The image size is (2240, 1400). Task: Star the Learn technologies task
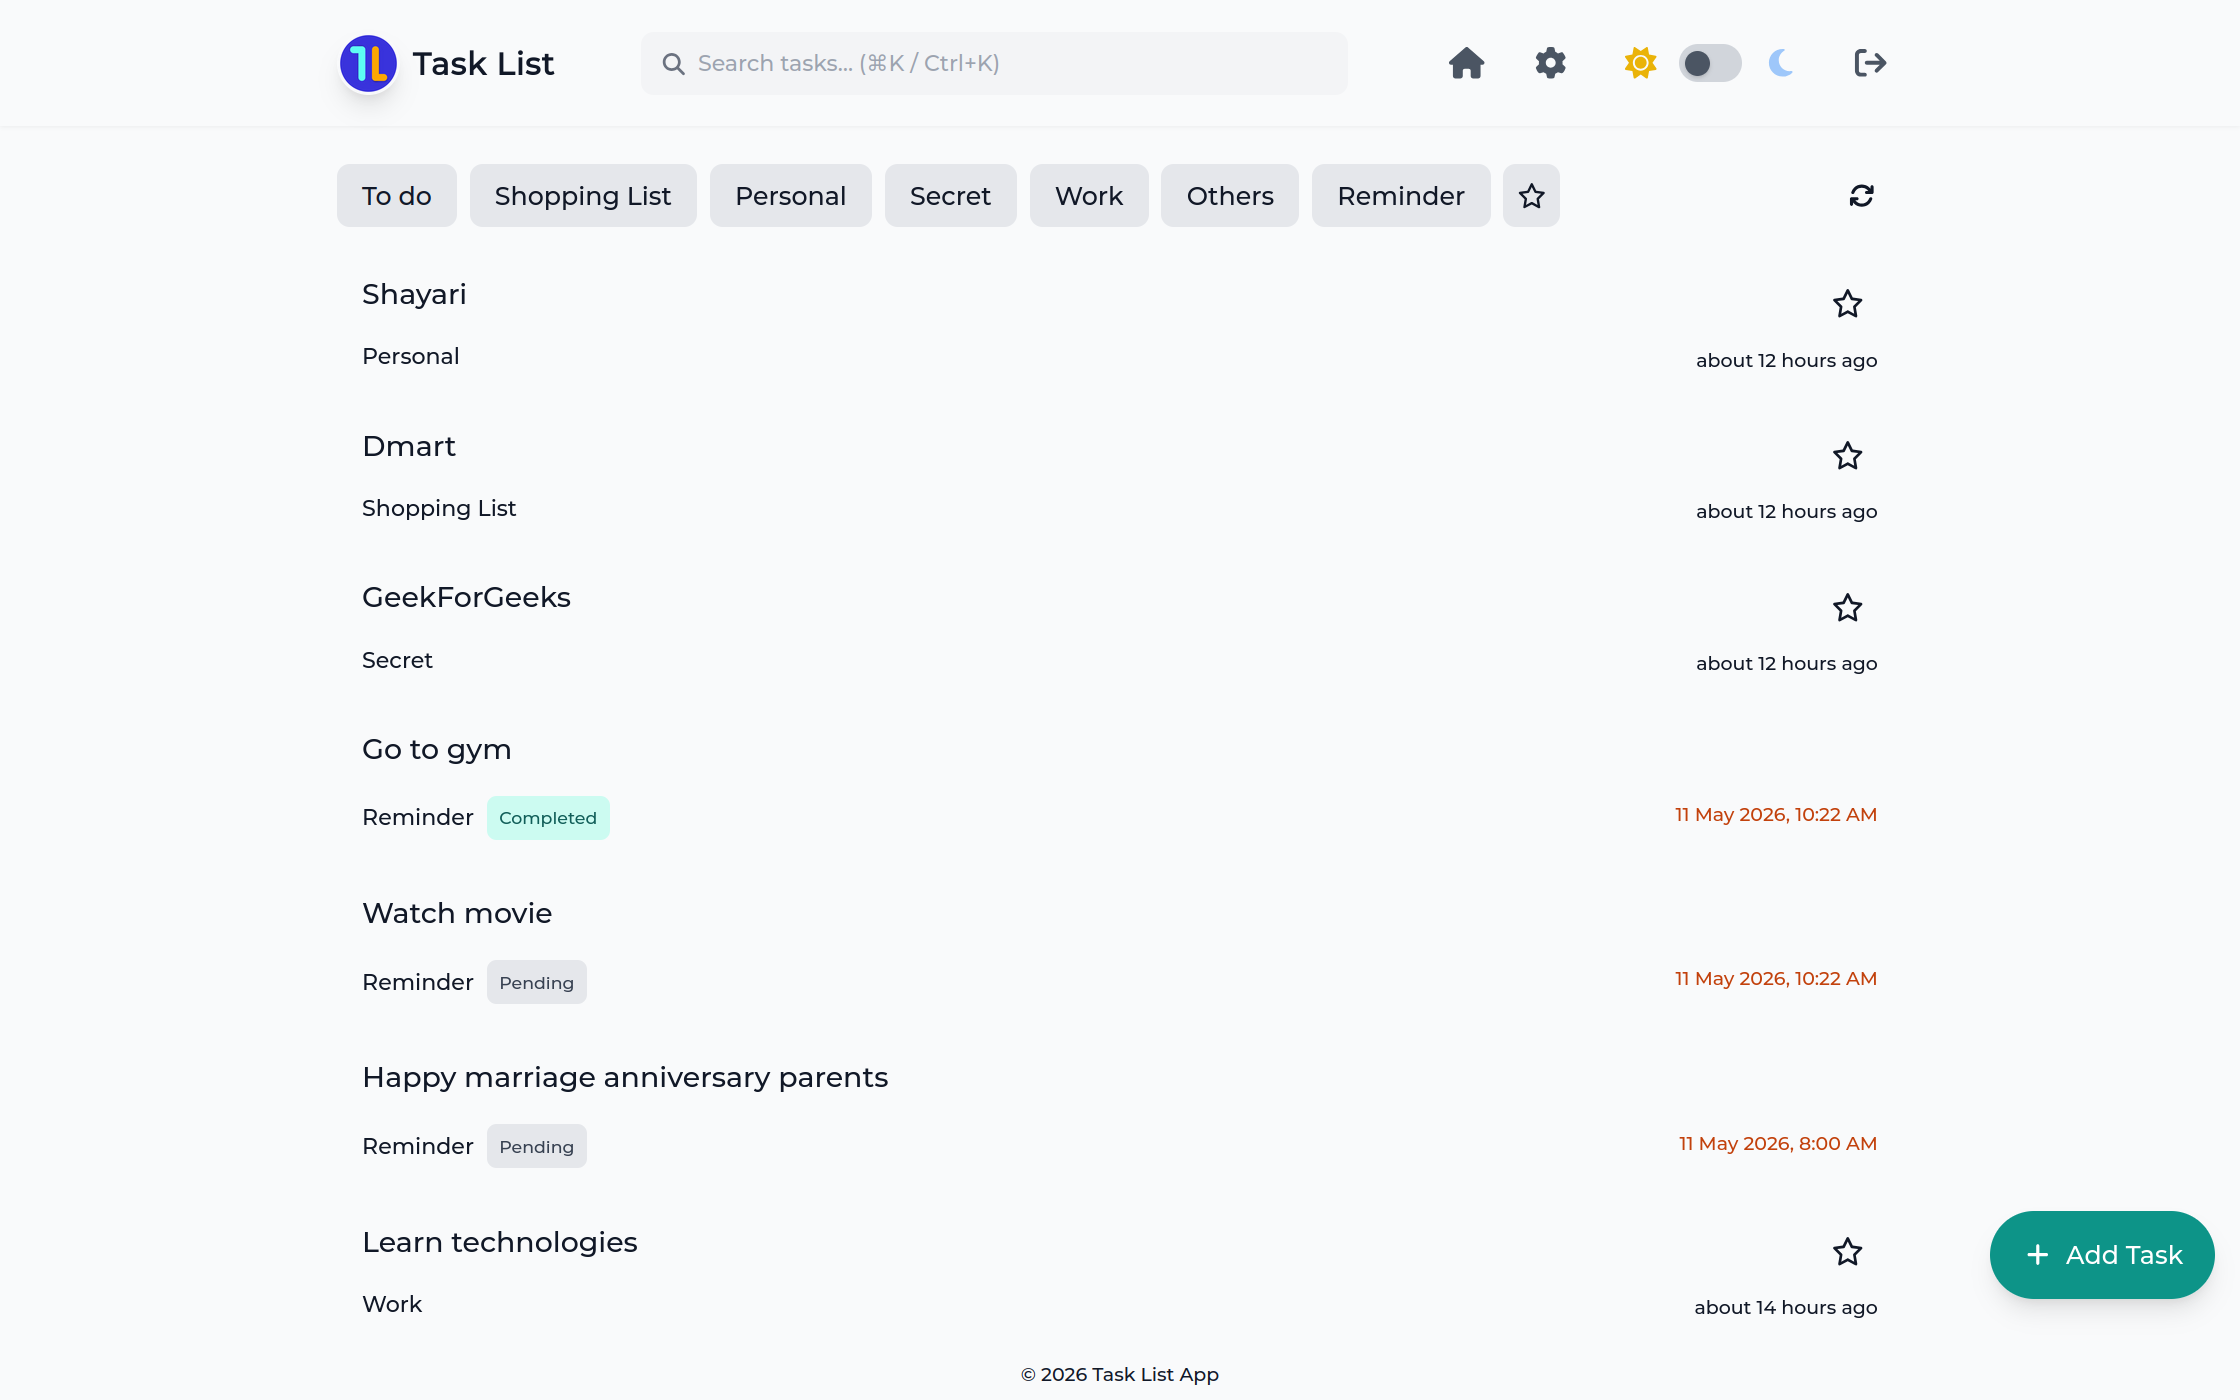click(1847, 1252)
